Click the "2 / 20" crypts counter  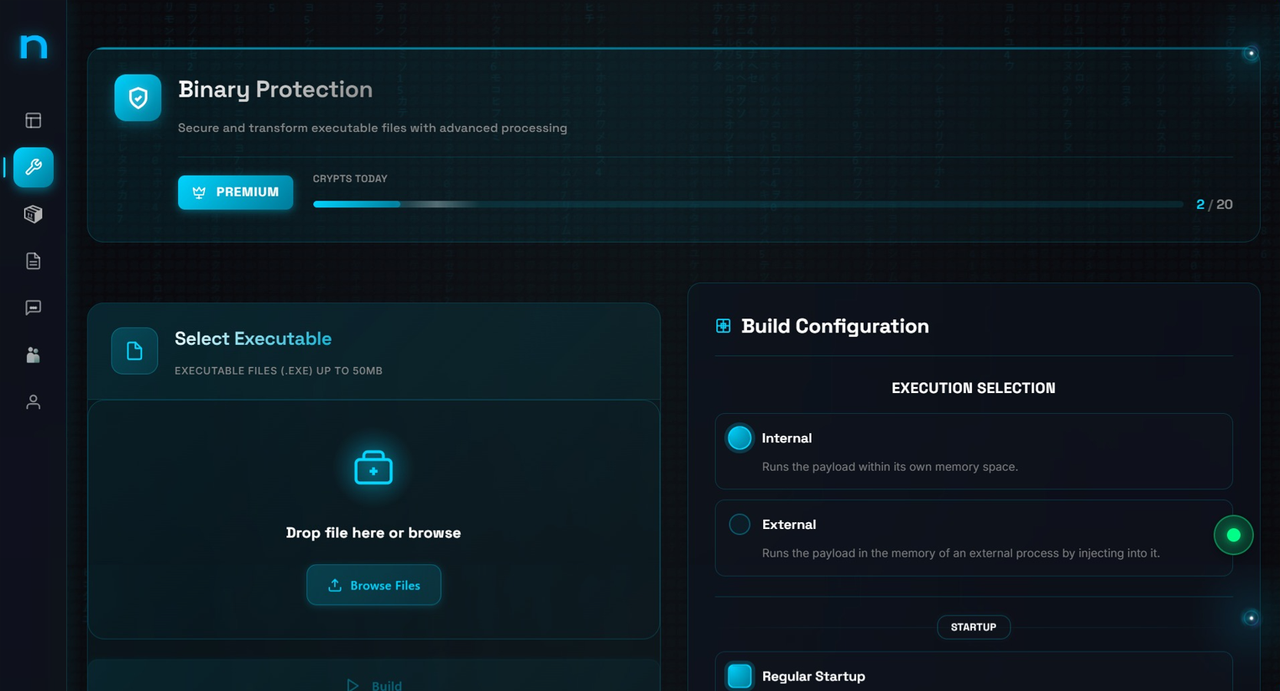click(1214, 204)
